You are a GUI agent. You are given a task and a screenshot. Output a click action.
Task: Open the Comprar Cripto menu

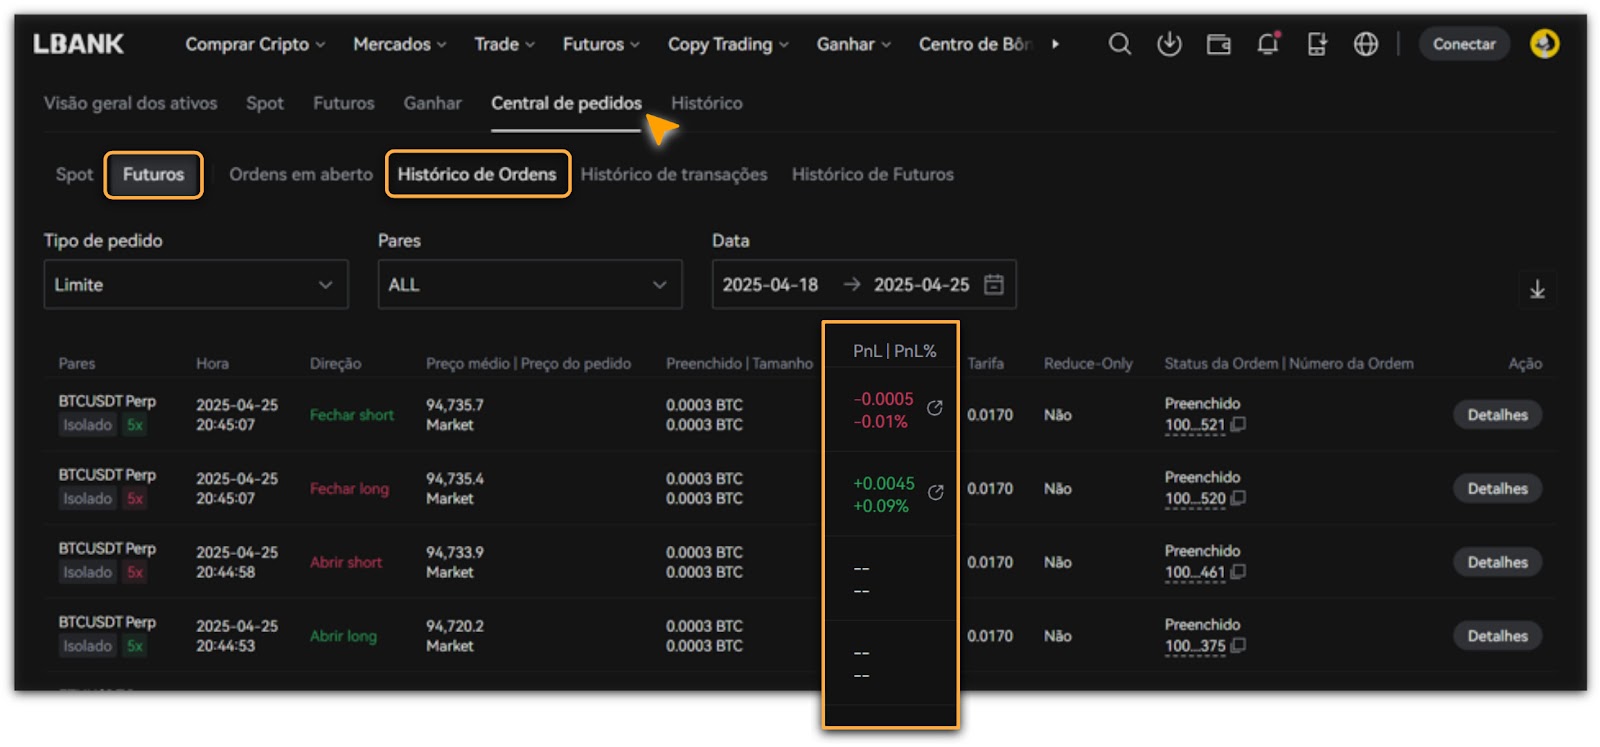click(255, 44)
